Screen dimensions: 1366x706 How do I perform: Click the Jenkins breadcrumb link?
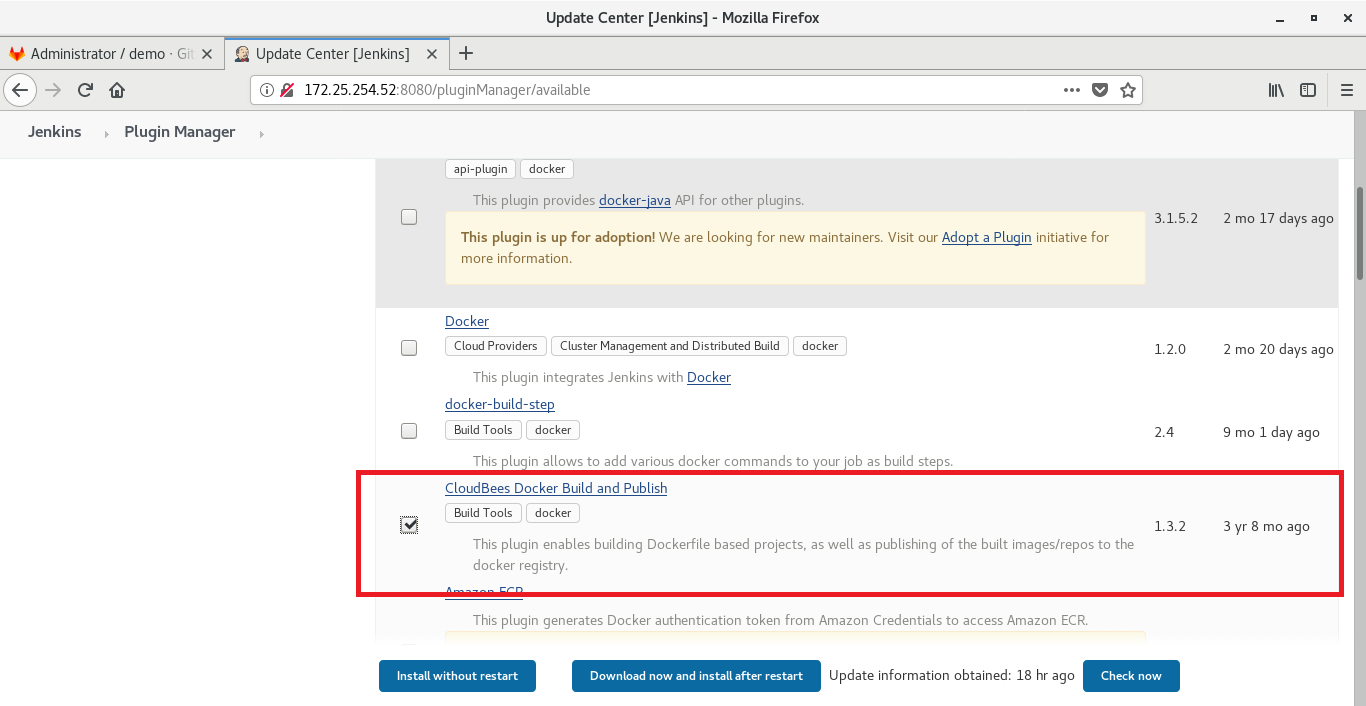[55, 132]
